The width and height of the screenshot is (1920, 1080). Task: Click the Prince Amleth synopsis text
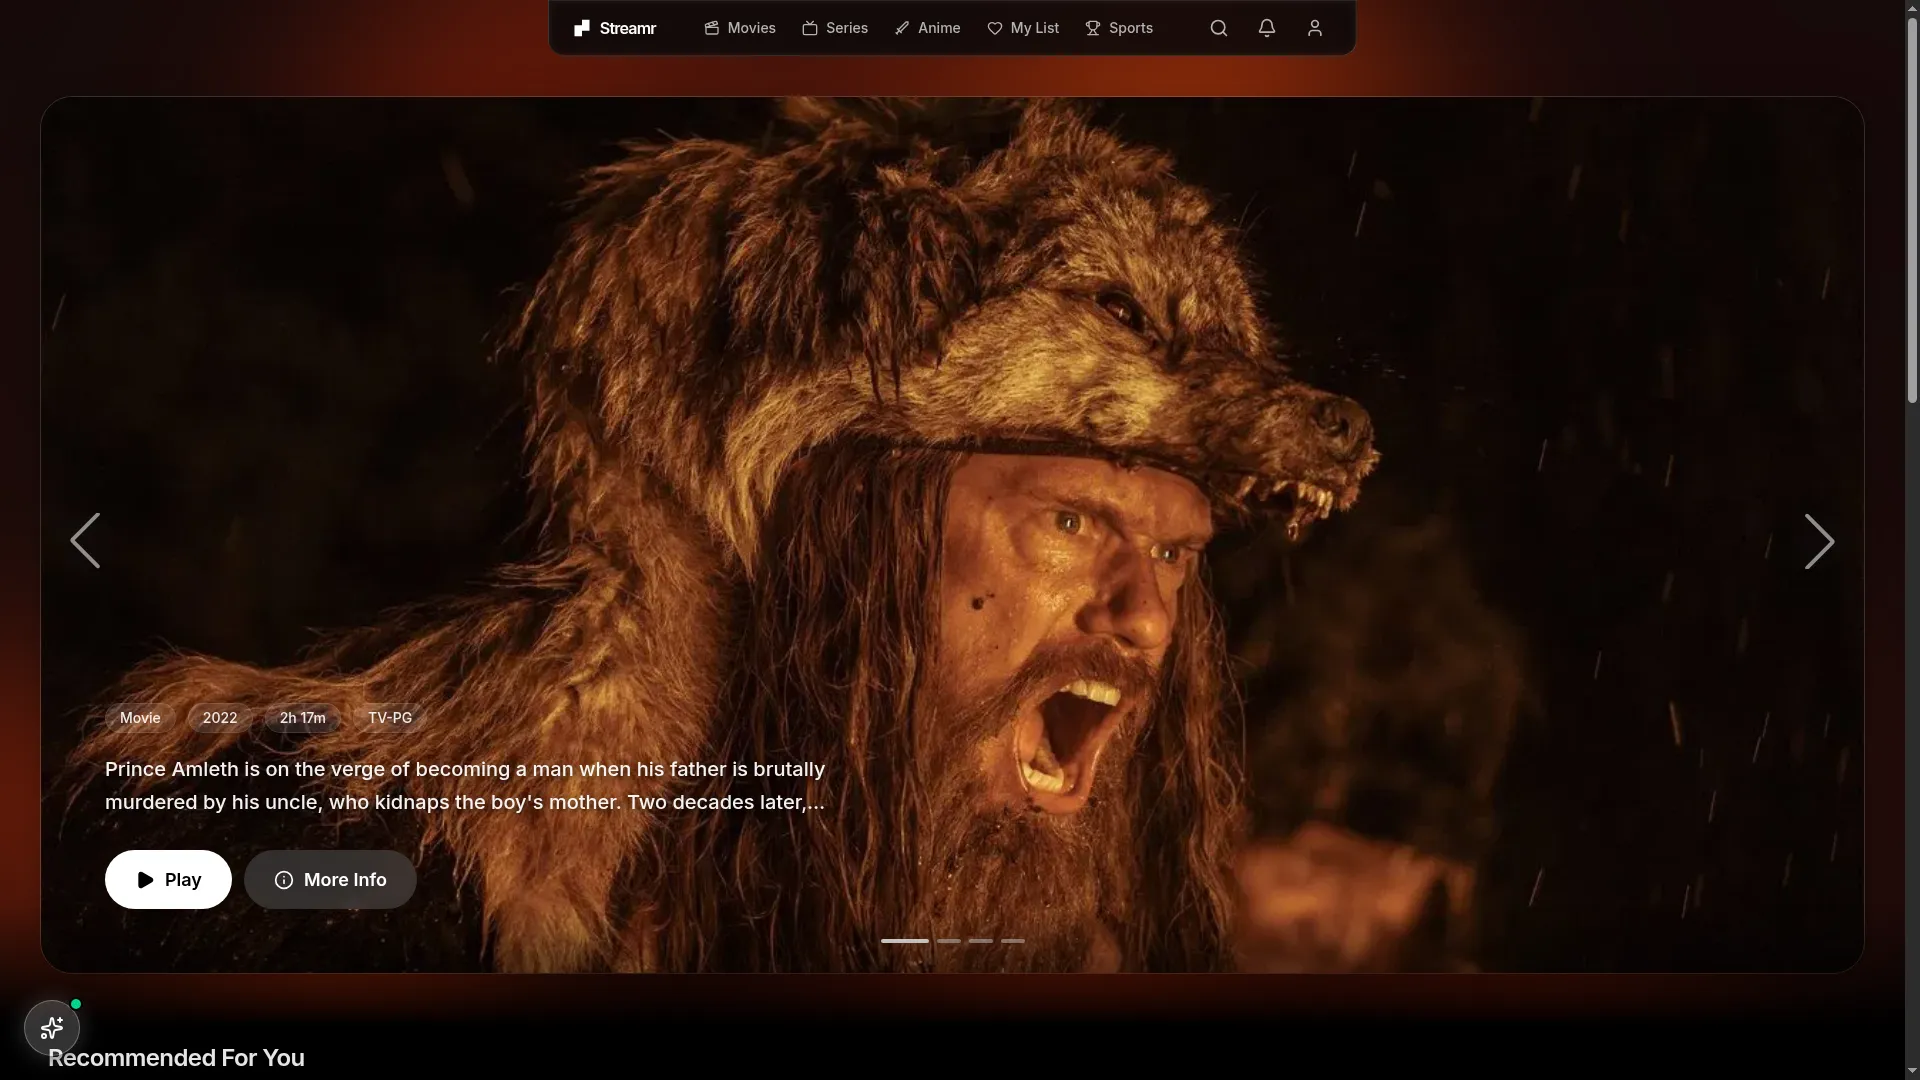(465, 786)
